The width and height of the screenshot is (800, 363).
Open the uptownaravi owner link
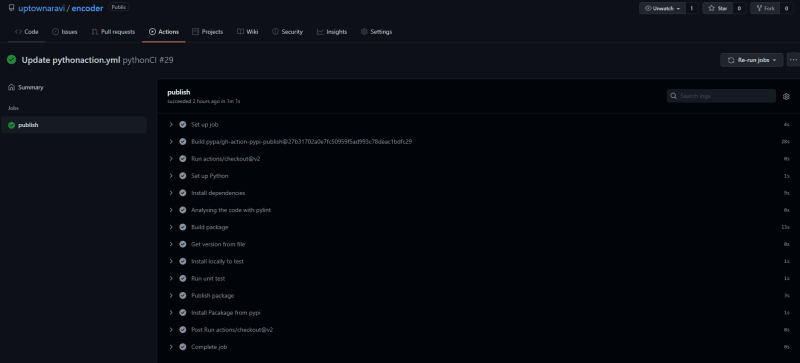(41, 8)
